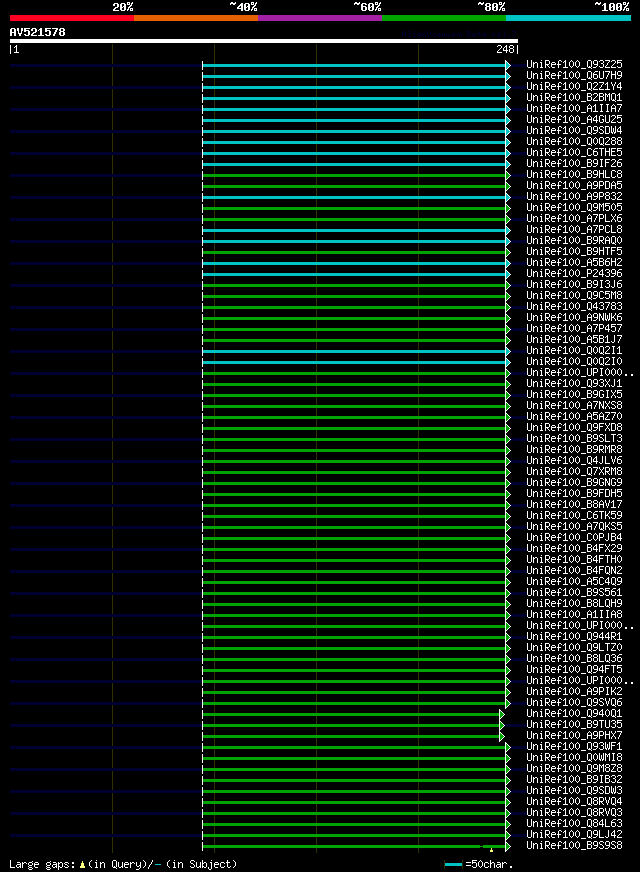Open hit UniRef100_B9S9S8
The width and height of the screenshot is (640, 872).
pyautogui.click(x=574, y=846)
